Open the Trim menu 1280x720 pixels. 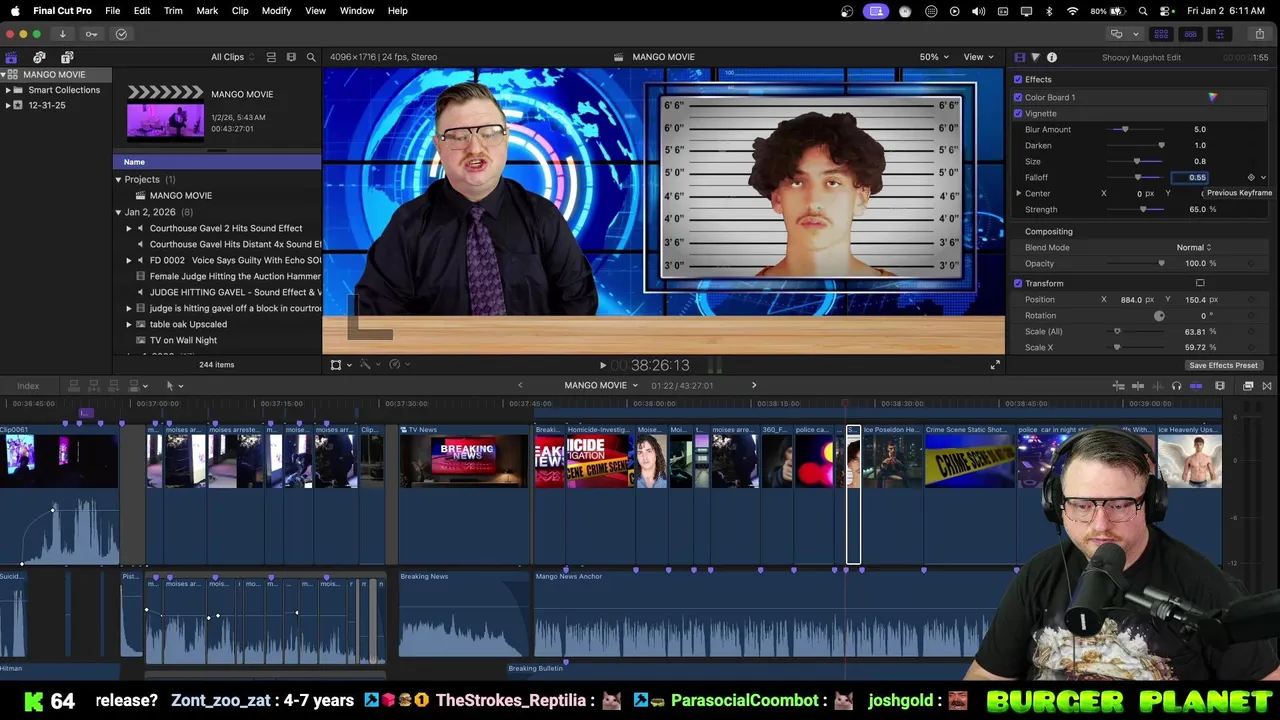click(173, 10)
